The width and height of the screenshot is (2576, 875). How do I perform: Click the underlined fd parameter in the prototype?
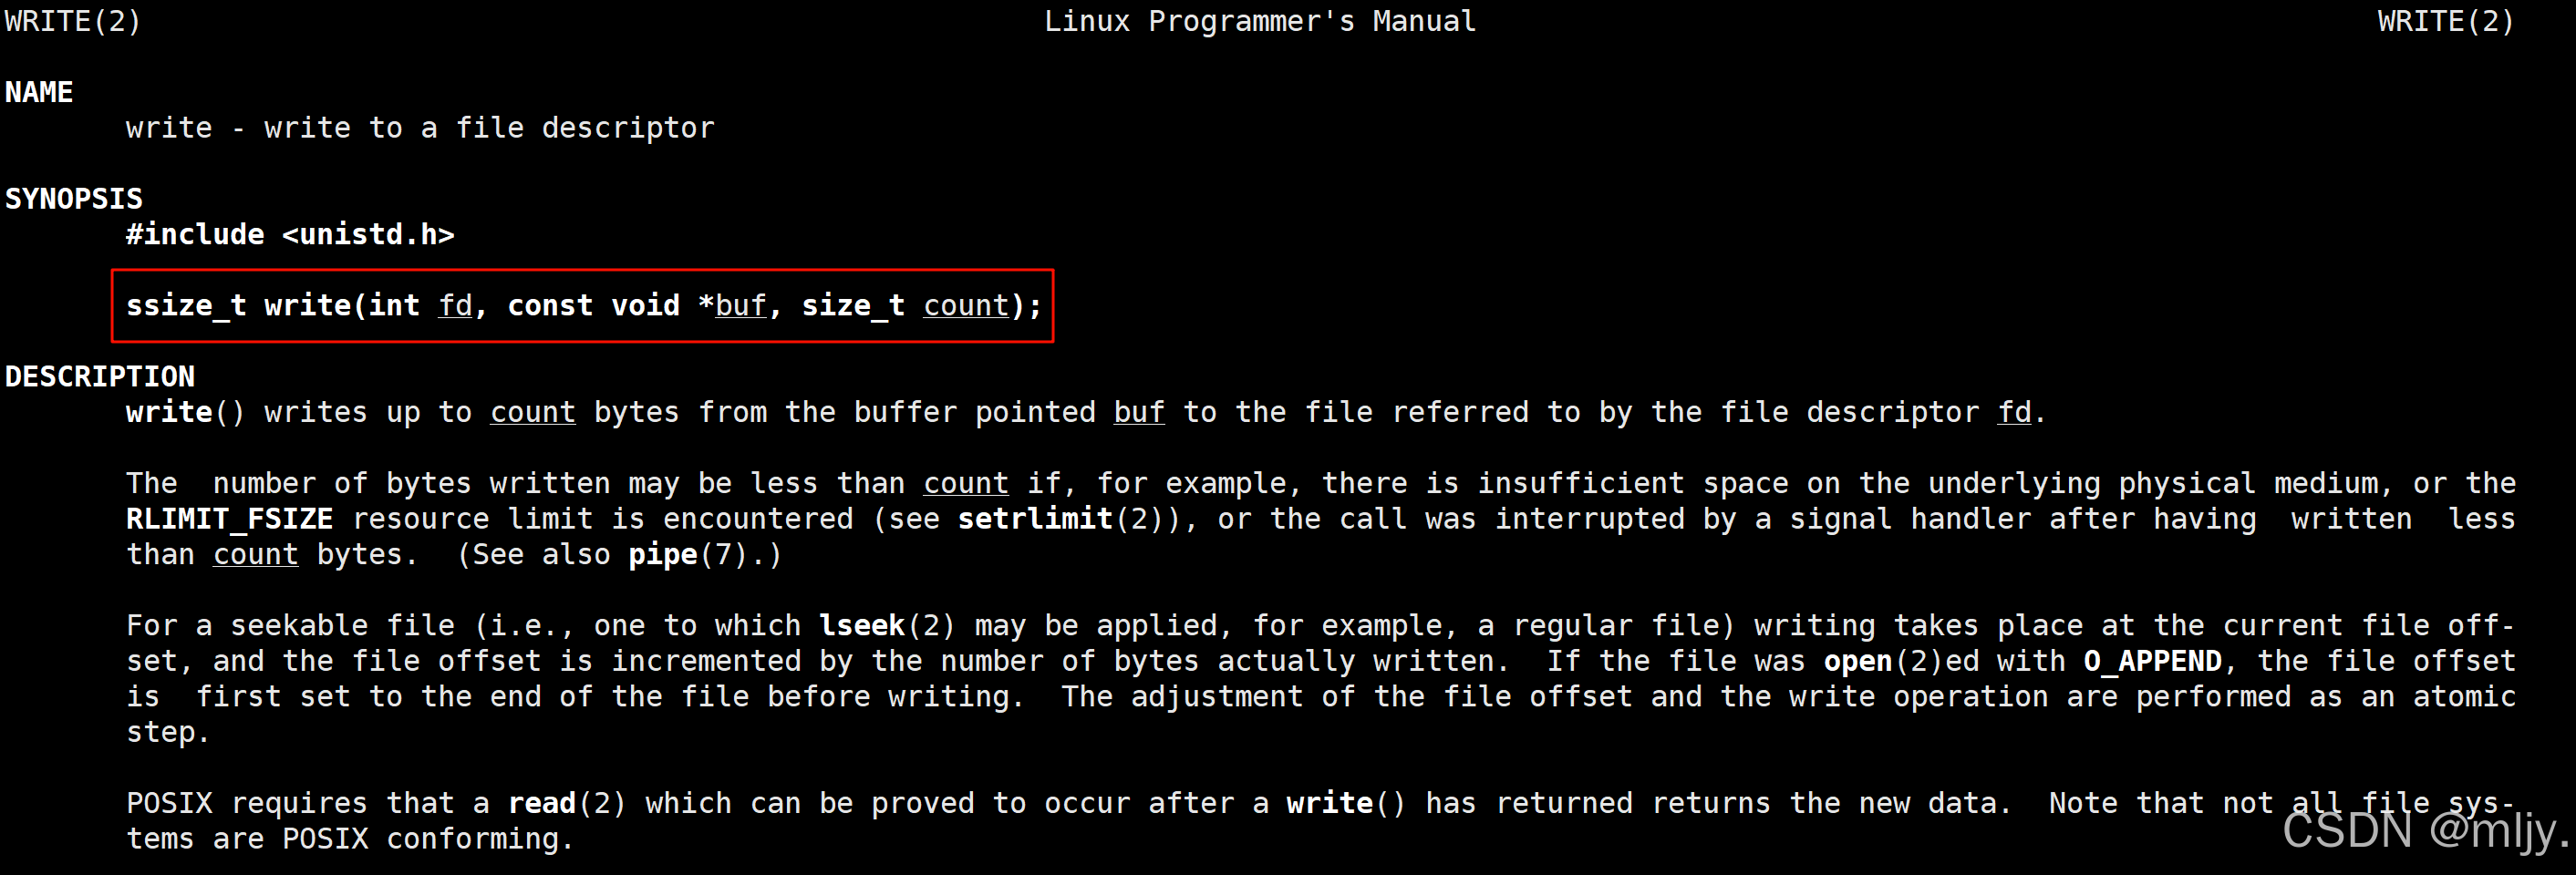pos(455,305)
